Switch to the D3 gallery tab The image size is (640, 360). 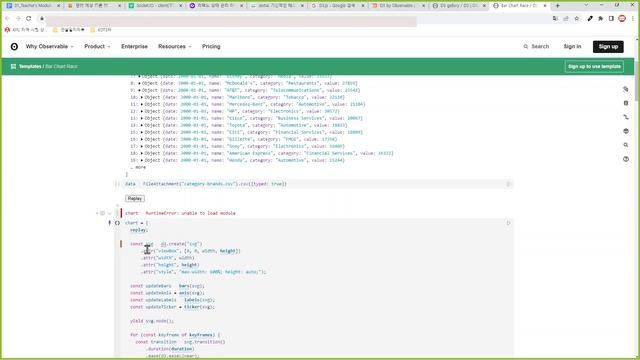(x=459, y=6)
